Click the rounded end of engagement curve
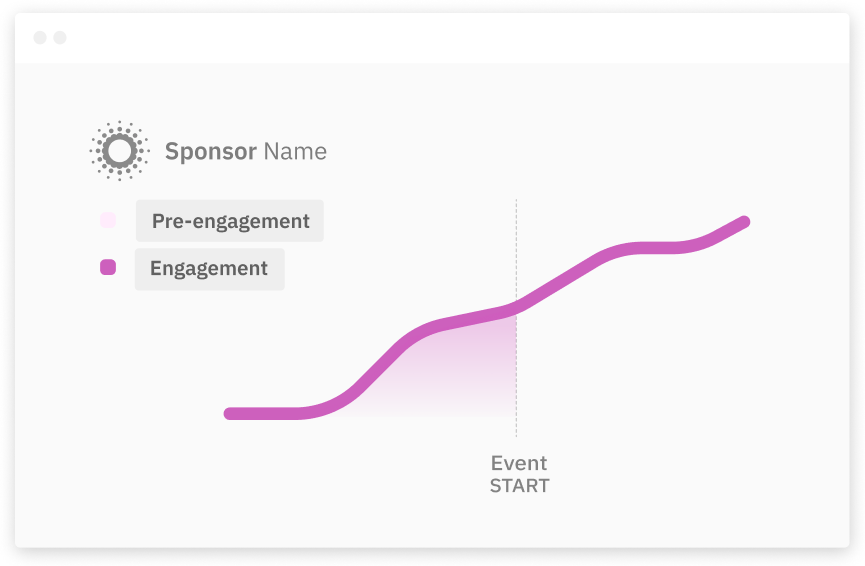The image size is (865, 566). [x=744, y=222]
